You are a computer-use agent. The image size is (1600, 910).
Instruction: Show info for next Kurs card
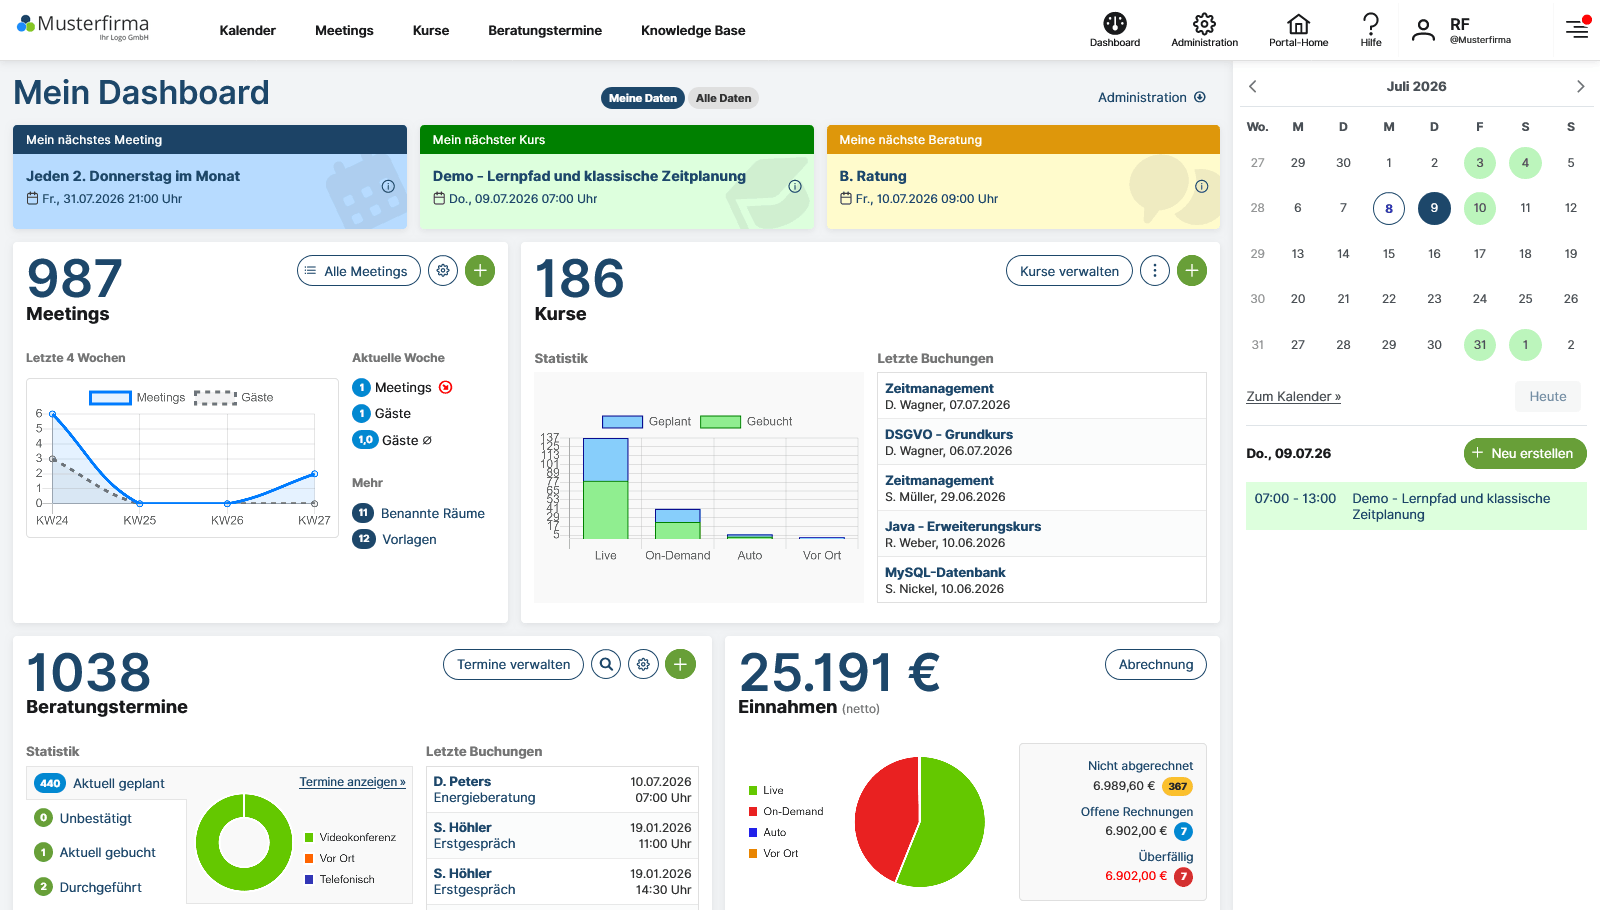pyautogui.click(x=795, y=186)
